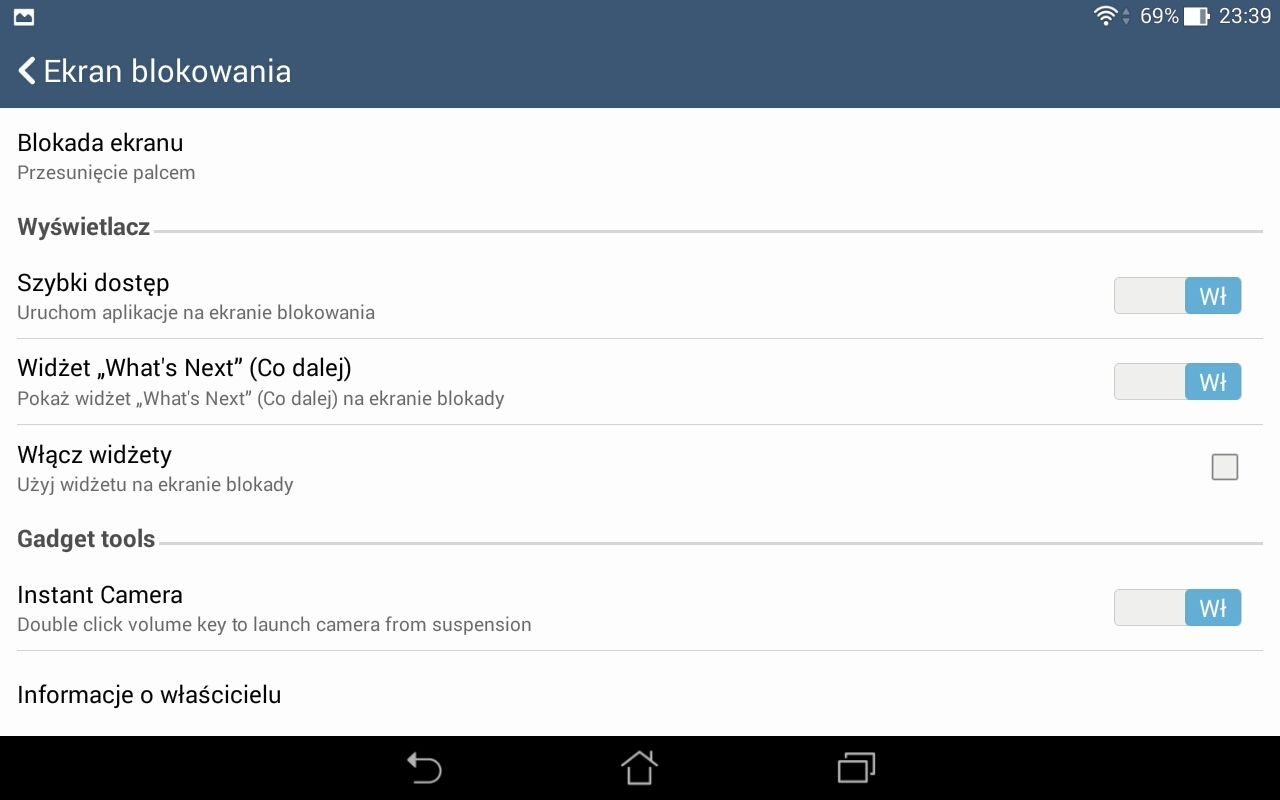The width and height of the screenshot is (1280, 800).
Task: Open Informacje o właścicielu
Action: (x=640, y=694)
